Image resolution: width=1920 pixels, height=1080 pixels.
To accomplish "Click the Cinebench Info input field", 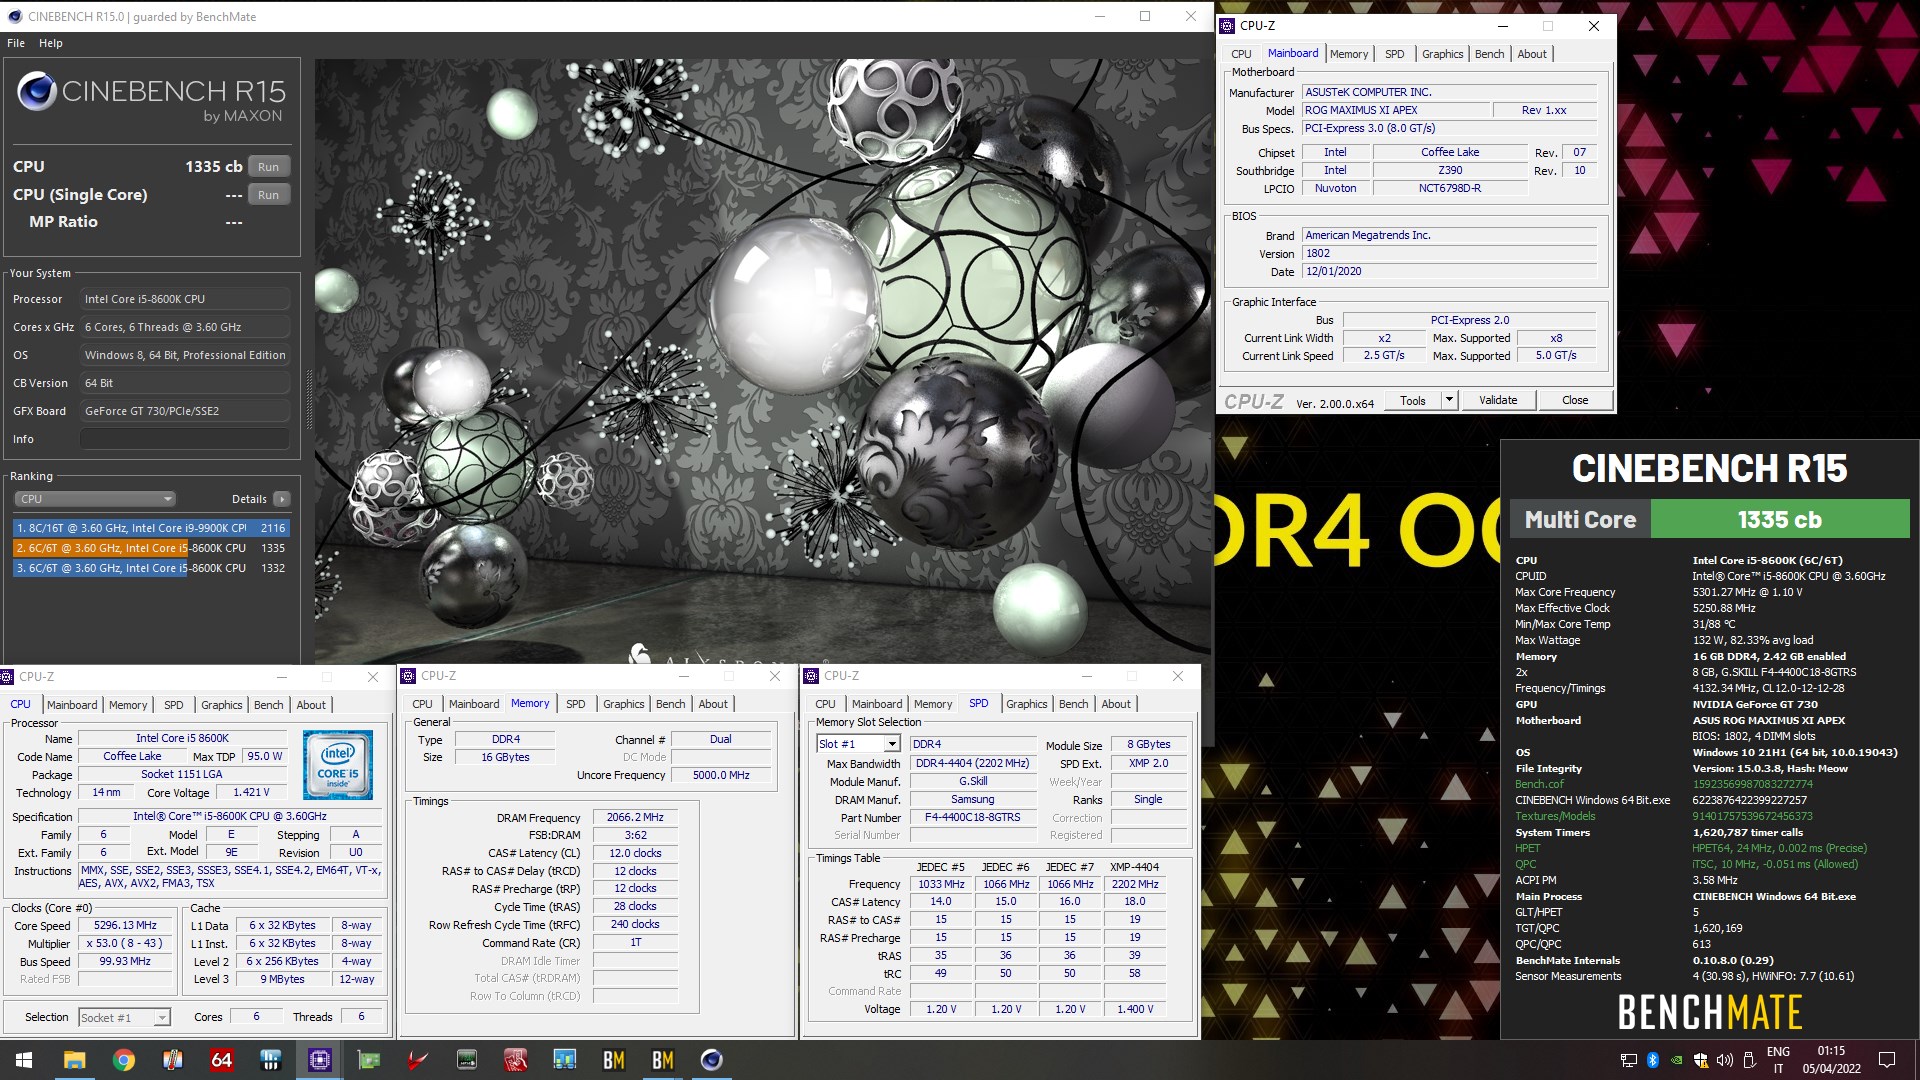I will click(x=185, y=439).
